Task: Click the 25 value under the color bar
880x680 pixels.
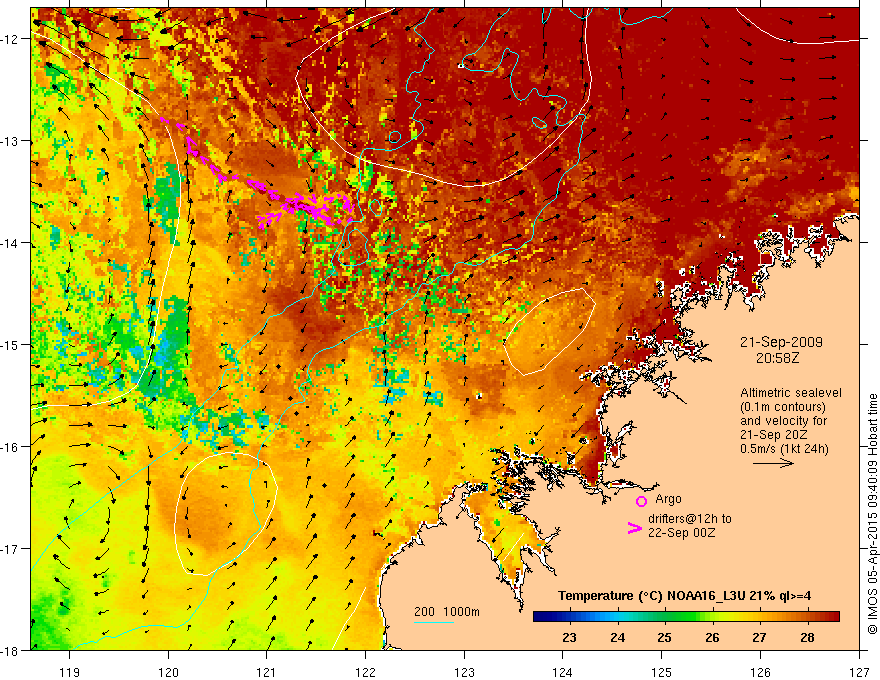Action: pos(664,638)
